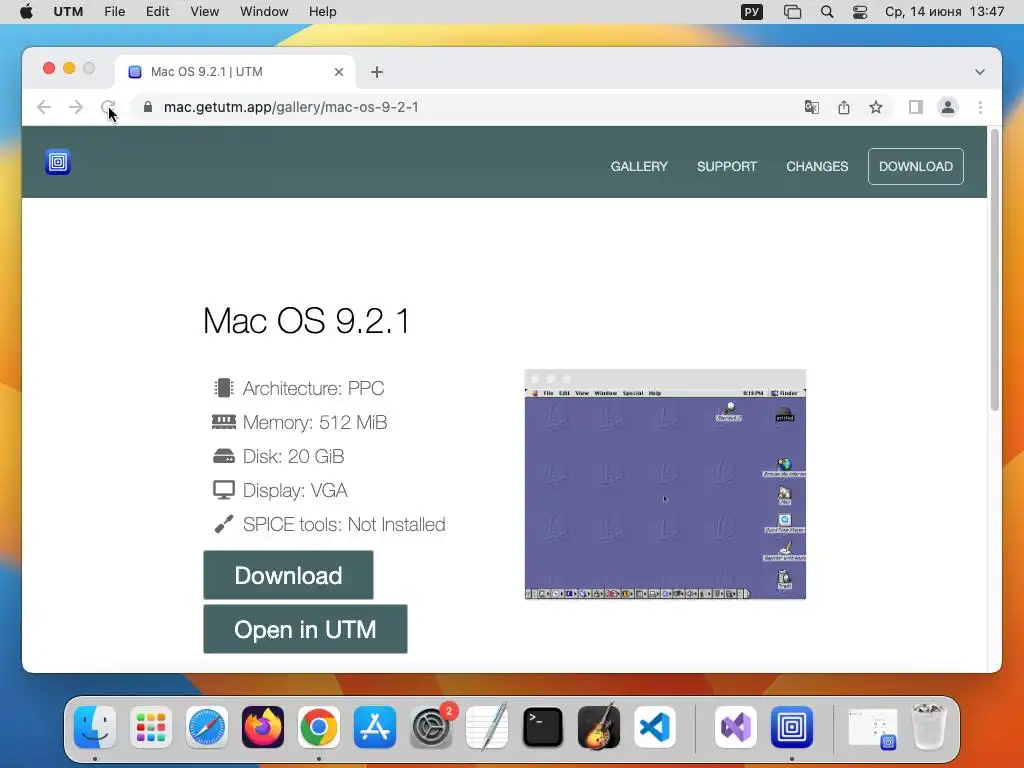Launch Terminal from the dock

(543, 727)
